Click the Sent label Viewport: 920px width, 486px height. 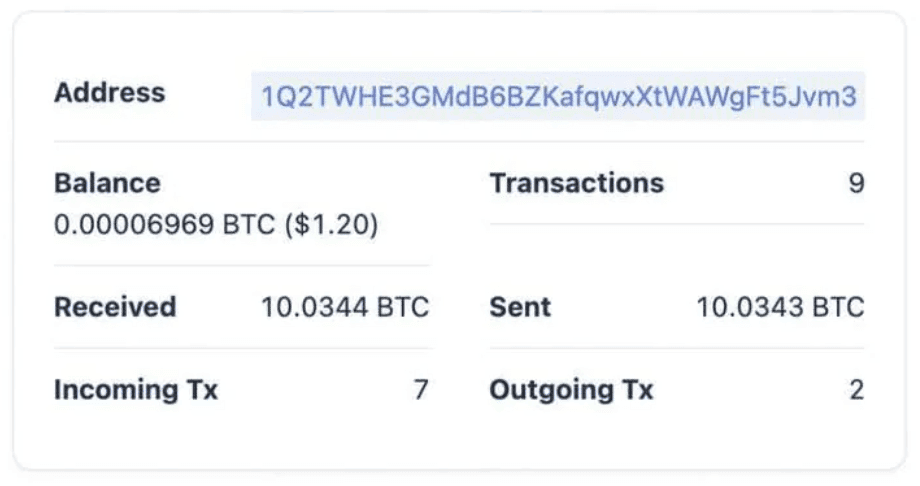pyautogui.click(x=520, y=307)
